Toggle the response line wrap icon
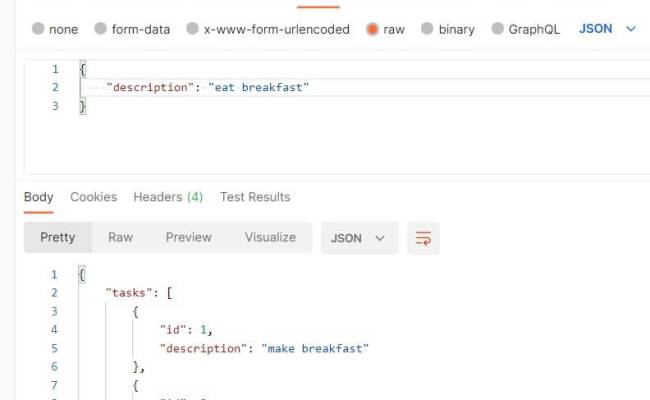Screen dimensions: 650x400 coord(423,238)
